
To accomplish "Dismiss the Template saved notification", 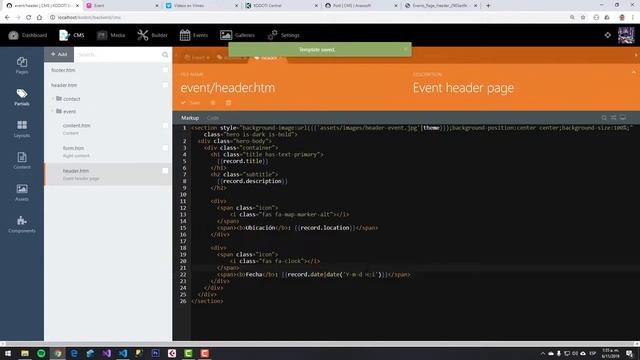I will coord(405,49).
